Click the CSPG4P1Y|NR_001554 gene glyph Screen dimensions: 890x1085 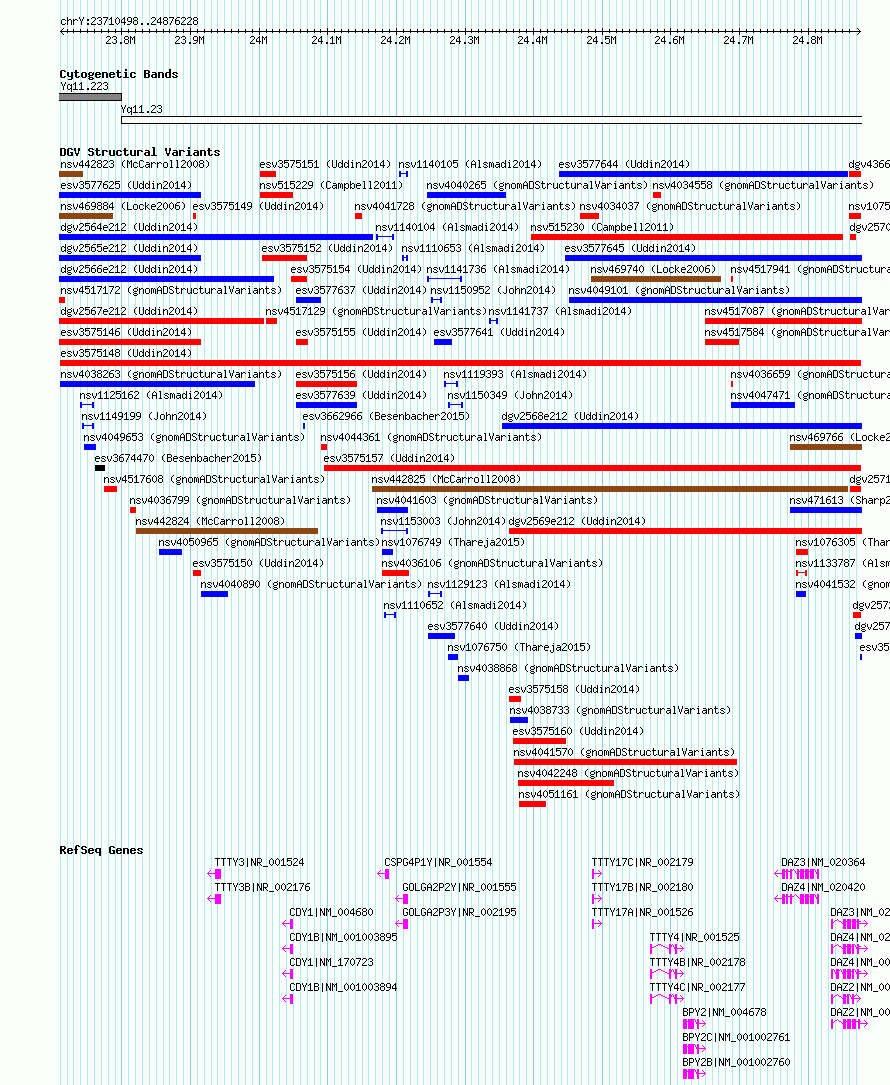click(x=383, y=874)
